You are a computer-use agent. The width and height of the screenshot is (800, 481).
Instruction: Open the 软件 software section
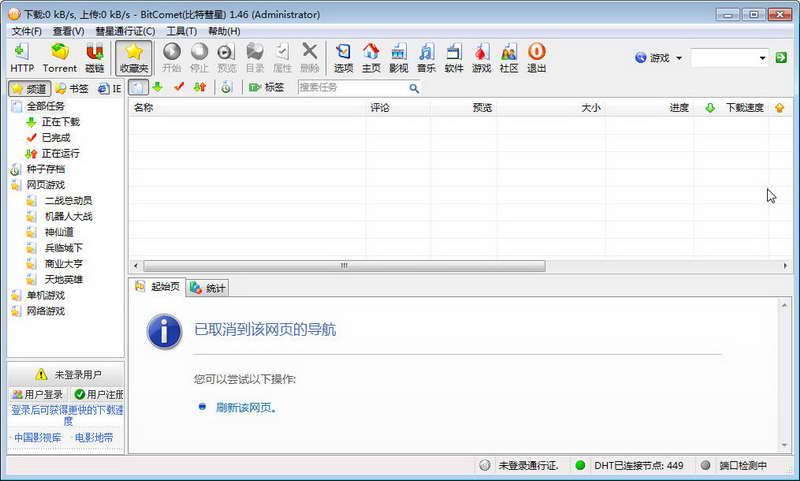coord(454,58)
